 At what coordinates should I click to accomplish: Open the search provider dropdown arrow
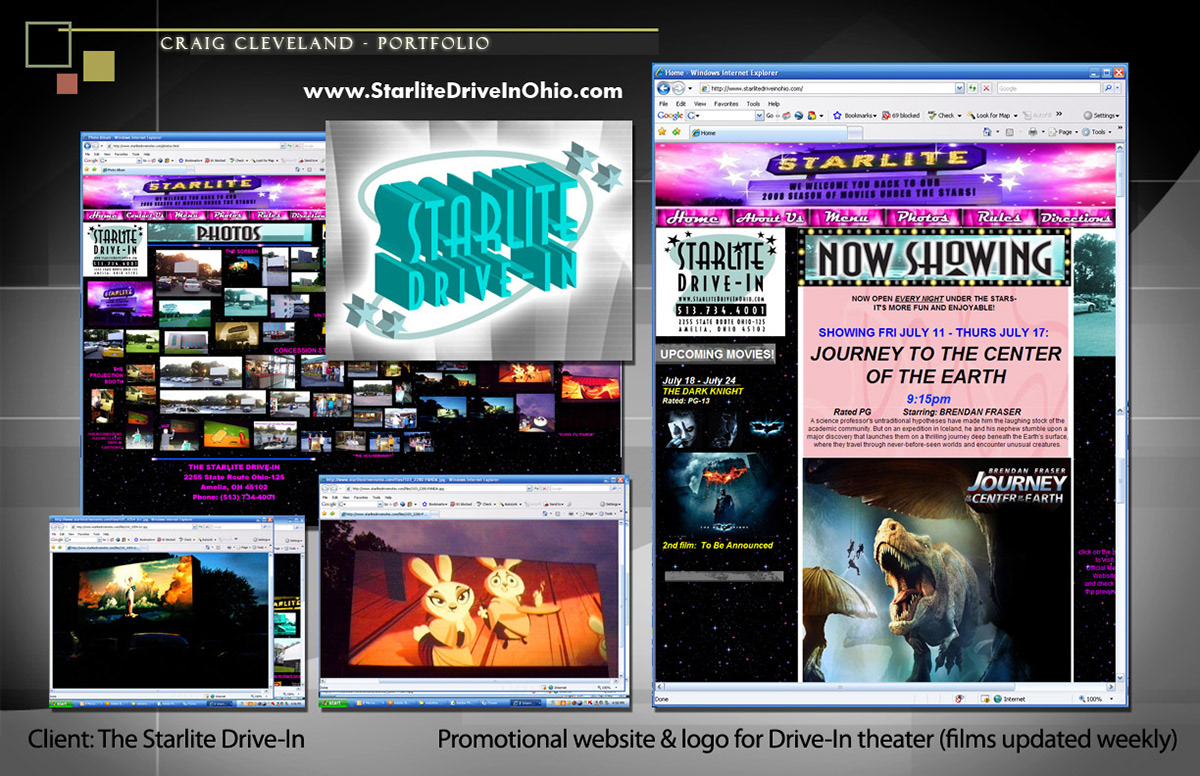(1118, 89)
